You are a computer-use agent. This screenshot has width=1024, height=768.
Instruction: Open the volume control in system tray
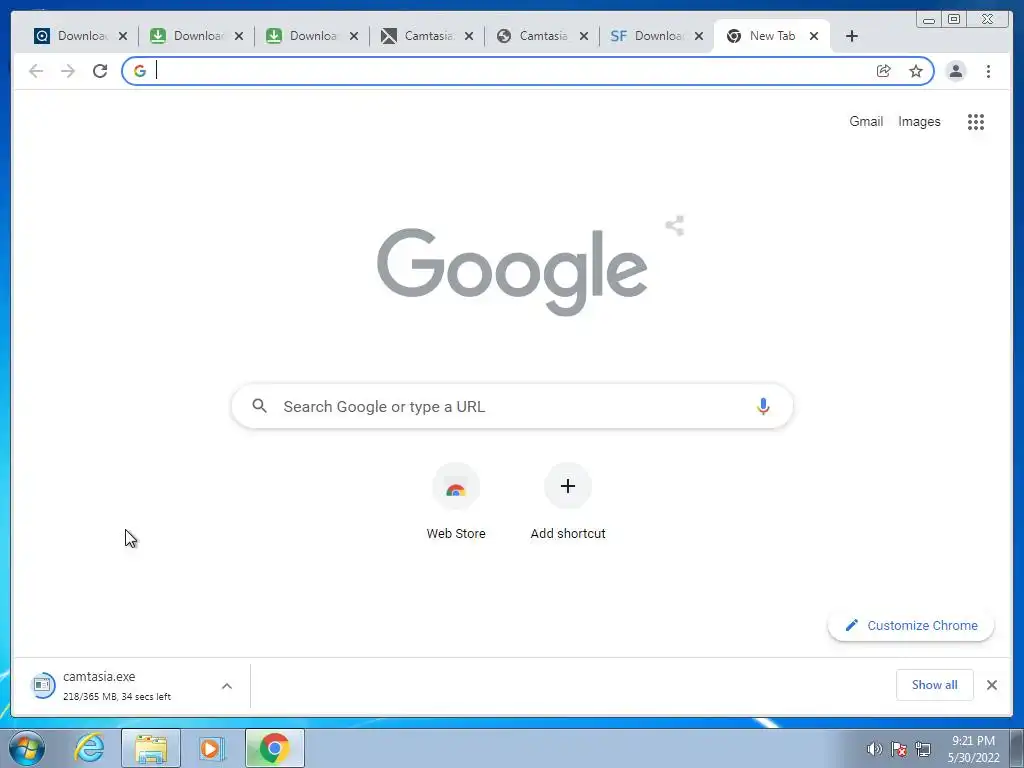874,749
